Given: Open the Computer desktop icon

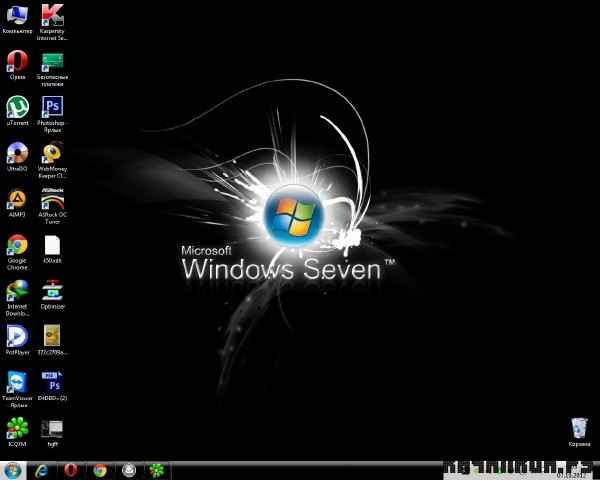Looking at the screenshot, I should pyautogui.click(x=17, y=16).
